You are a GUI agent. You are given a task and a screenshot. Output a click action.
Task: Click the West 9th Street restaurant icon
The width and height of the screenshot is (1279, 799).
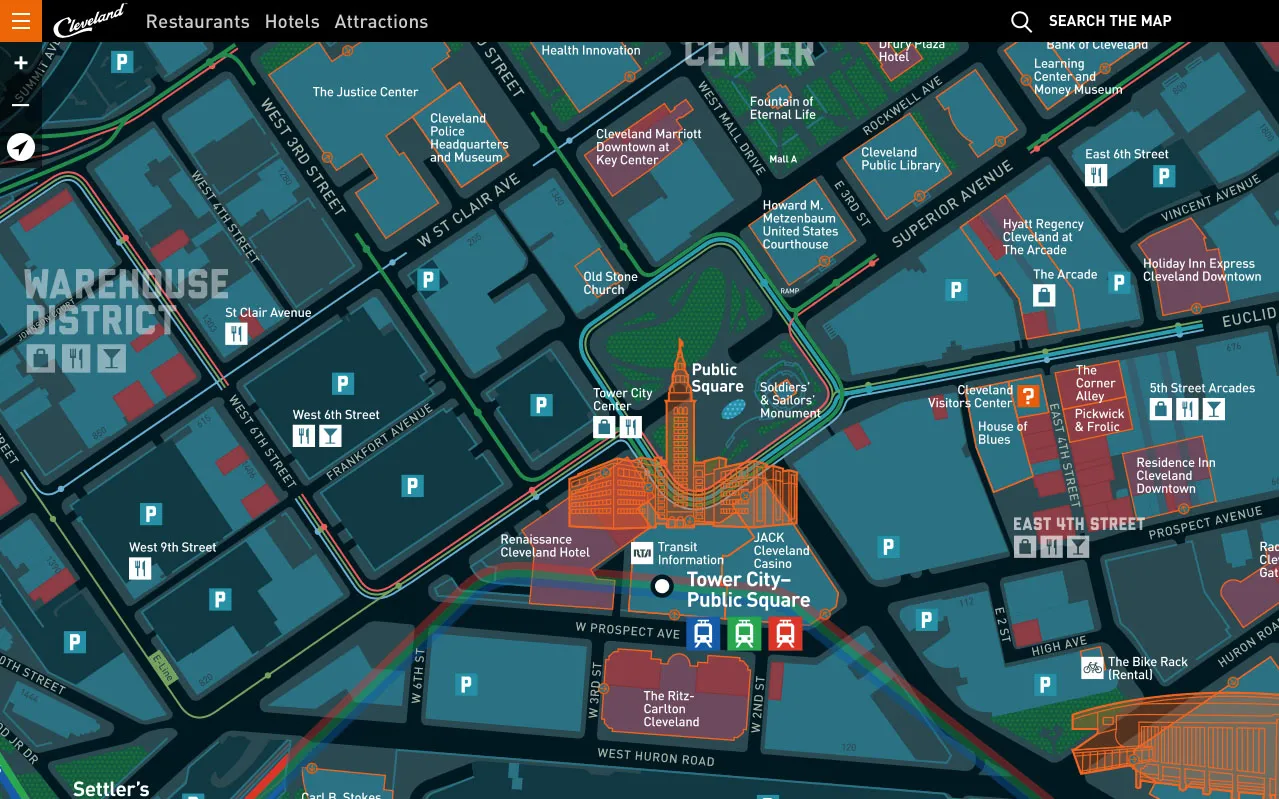(x=140, y=569)
